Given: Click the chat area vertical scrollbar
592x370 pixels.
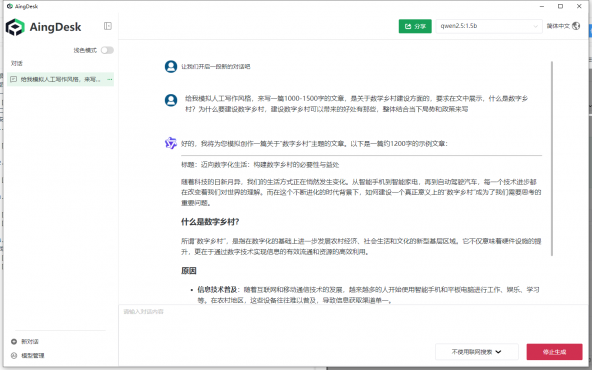Looking at the screenshot, I should click(x=552, y=159).
